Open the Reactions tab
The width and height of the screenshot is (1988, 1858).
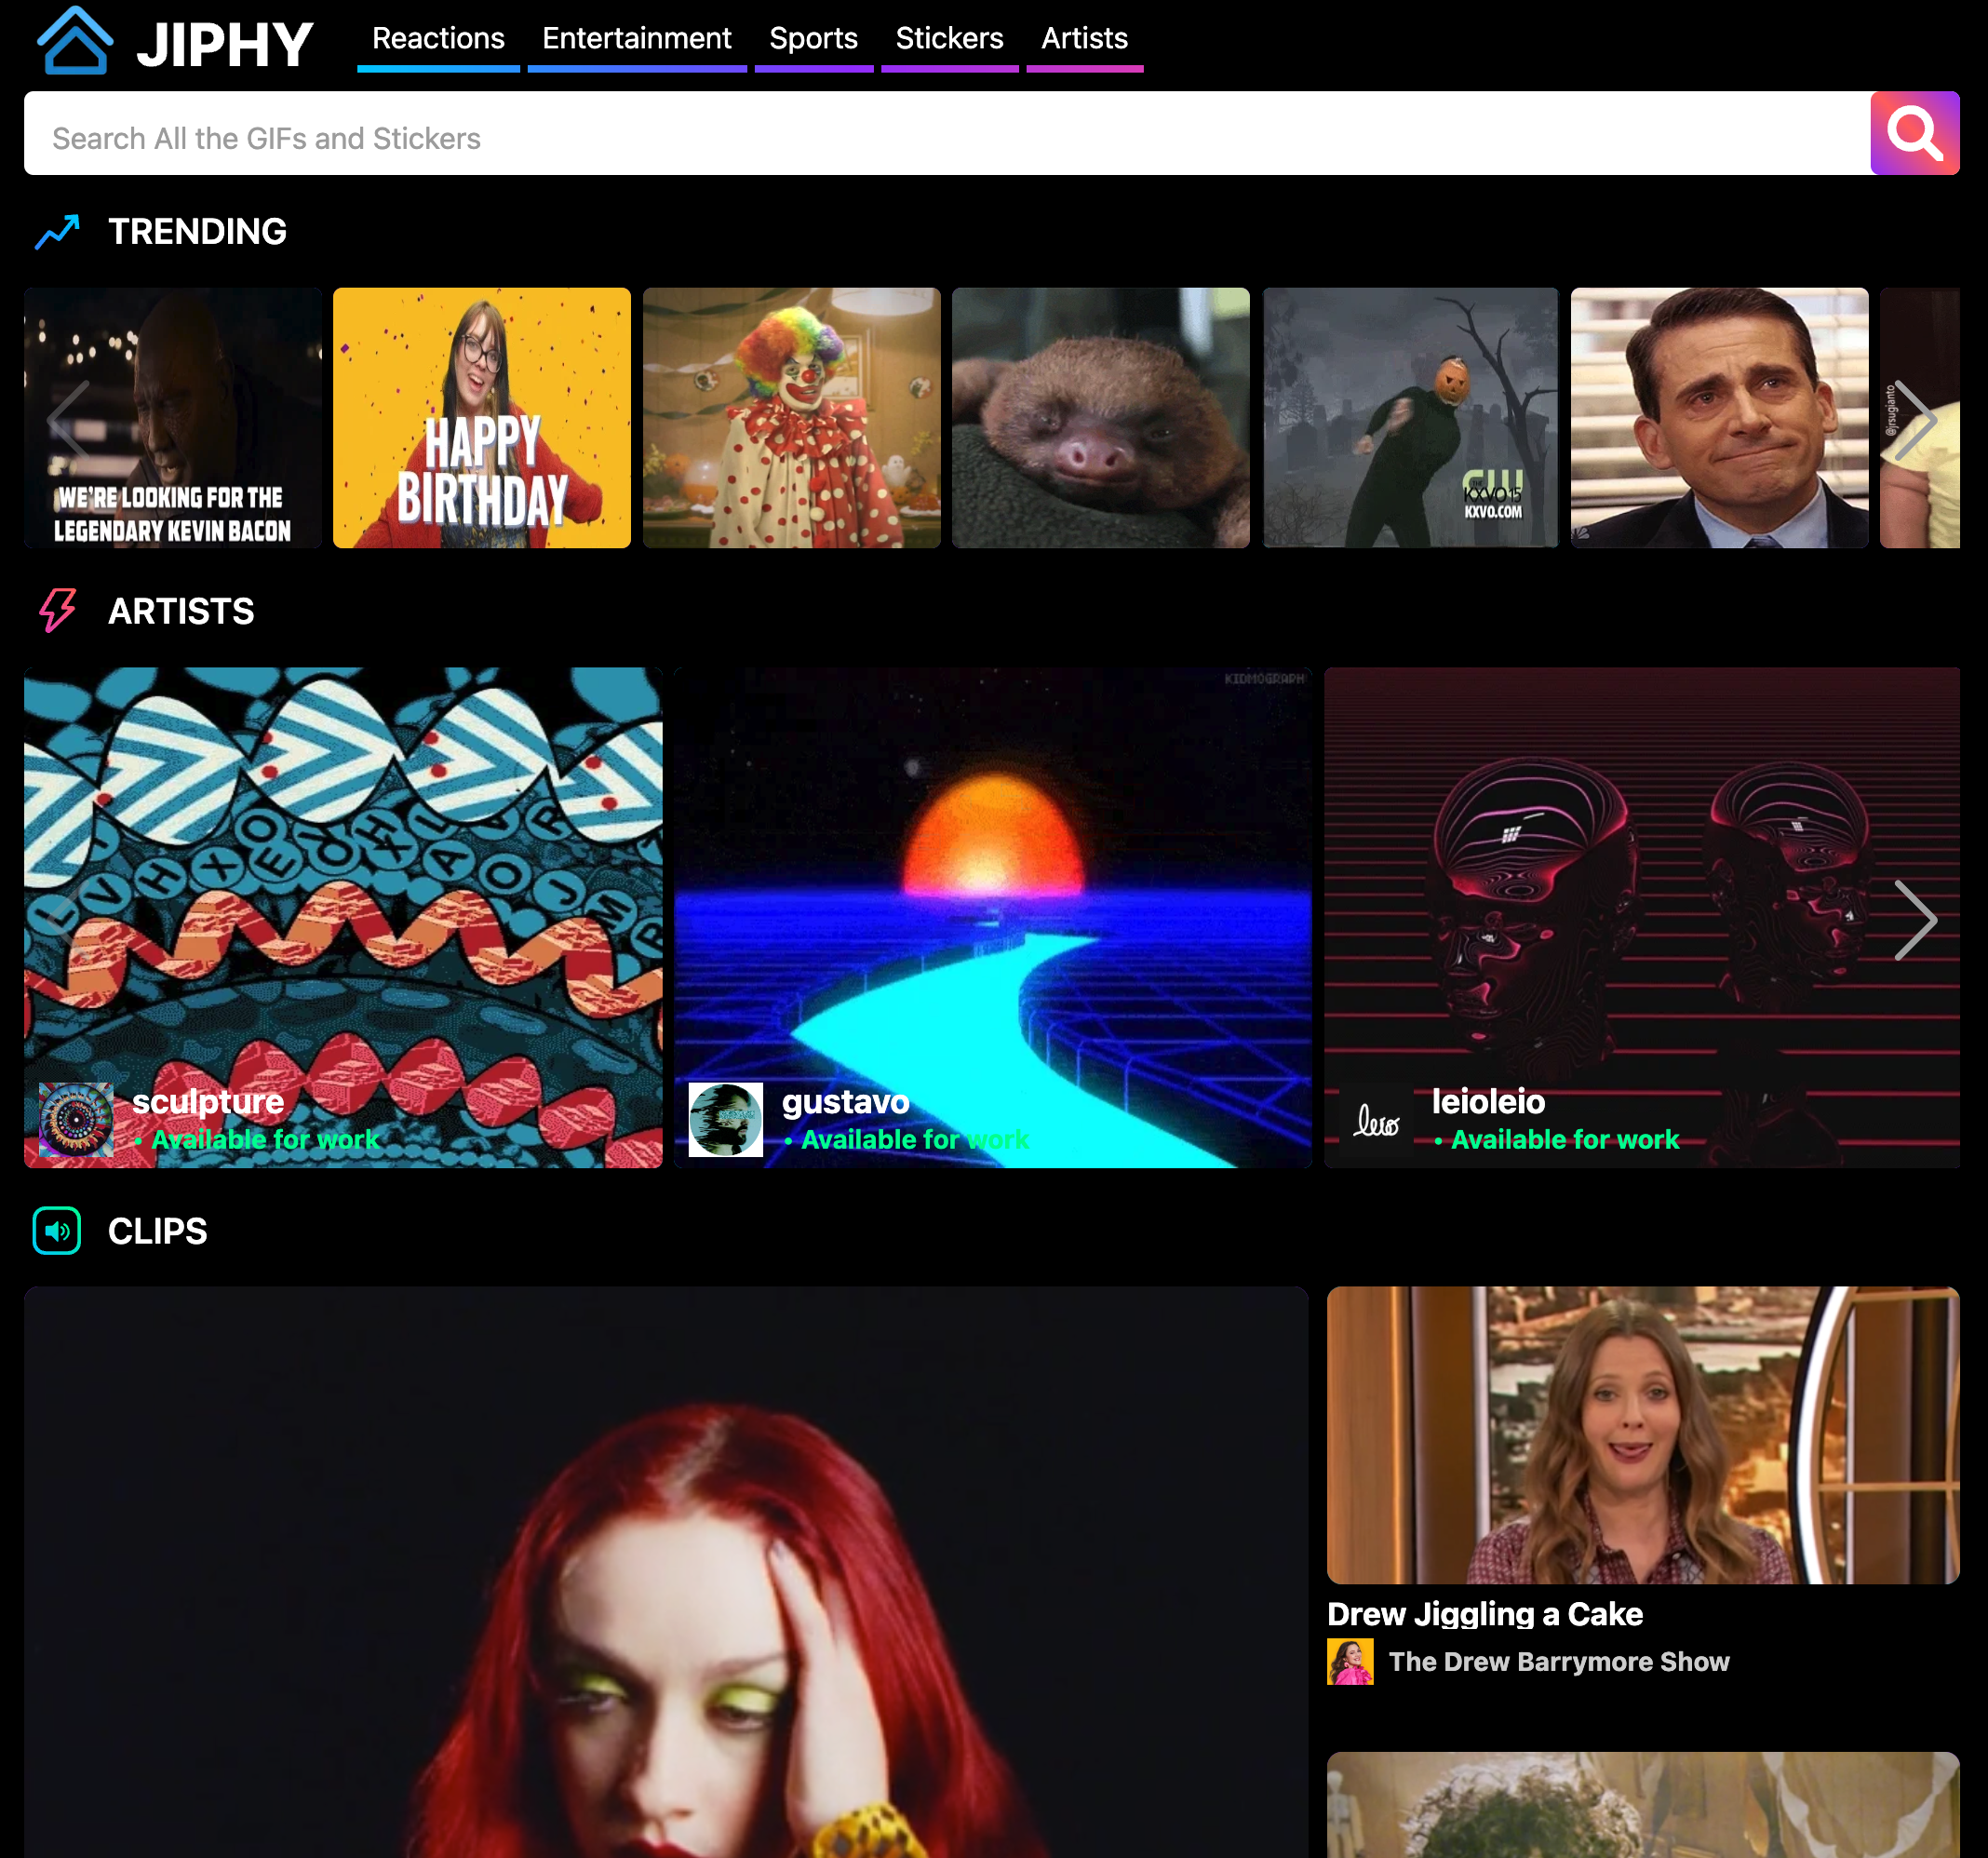click(438, 39)
